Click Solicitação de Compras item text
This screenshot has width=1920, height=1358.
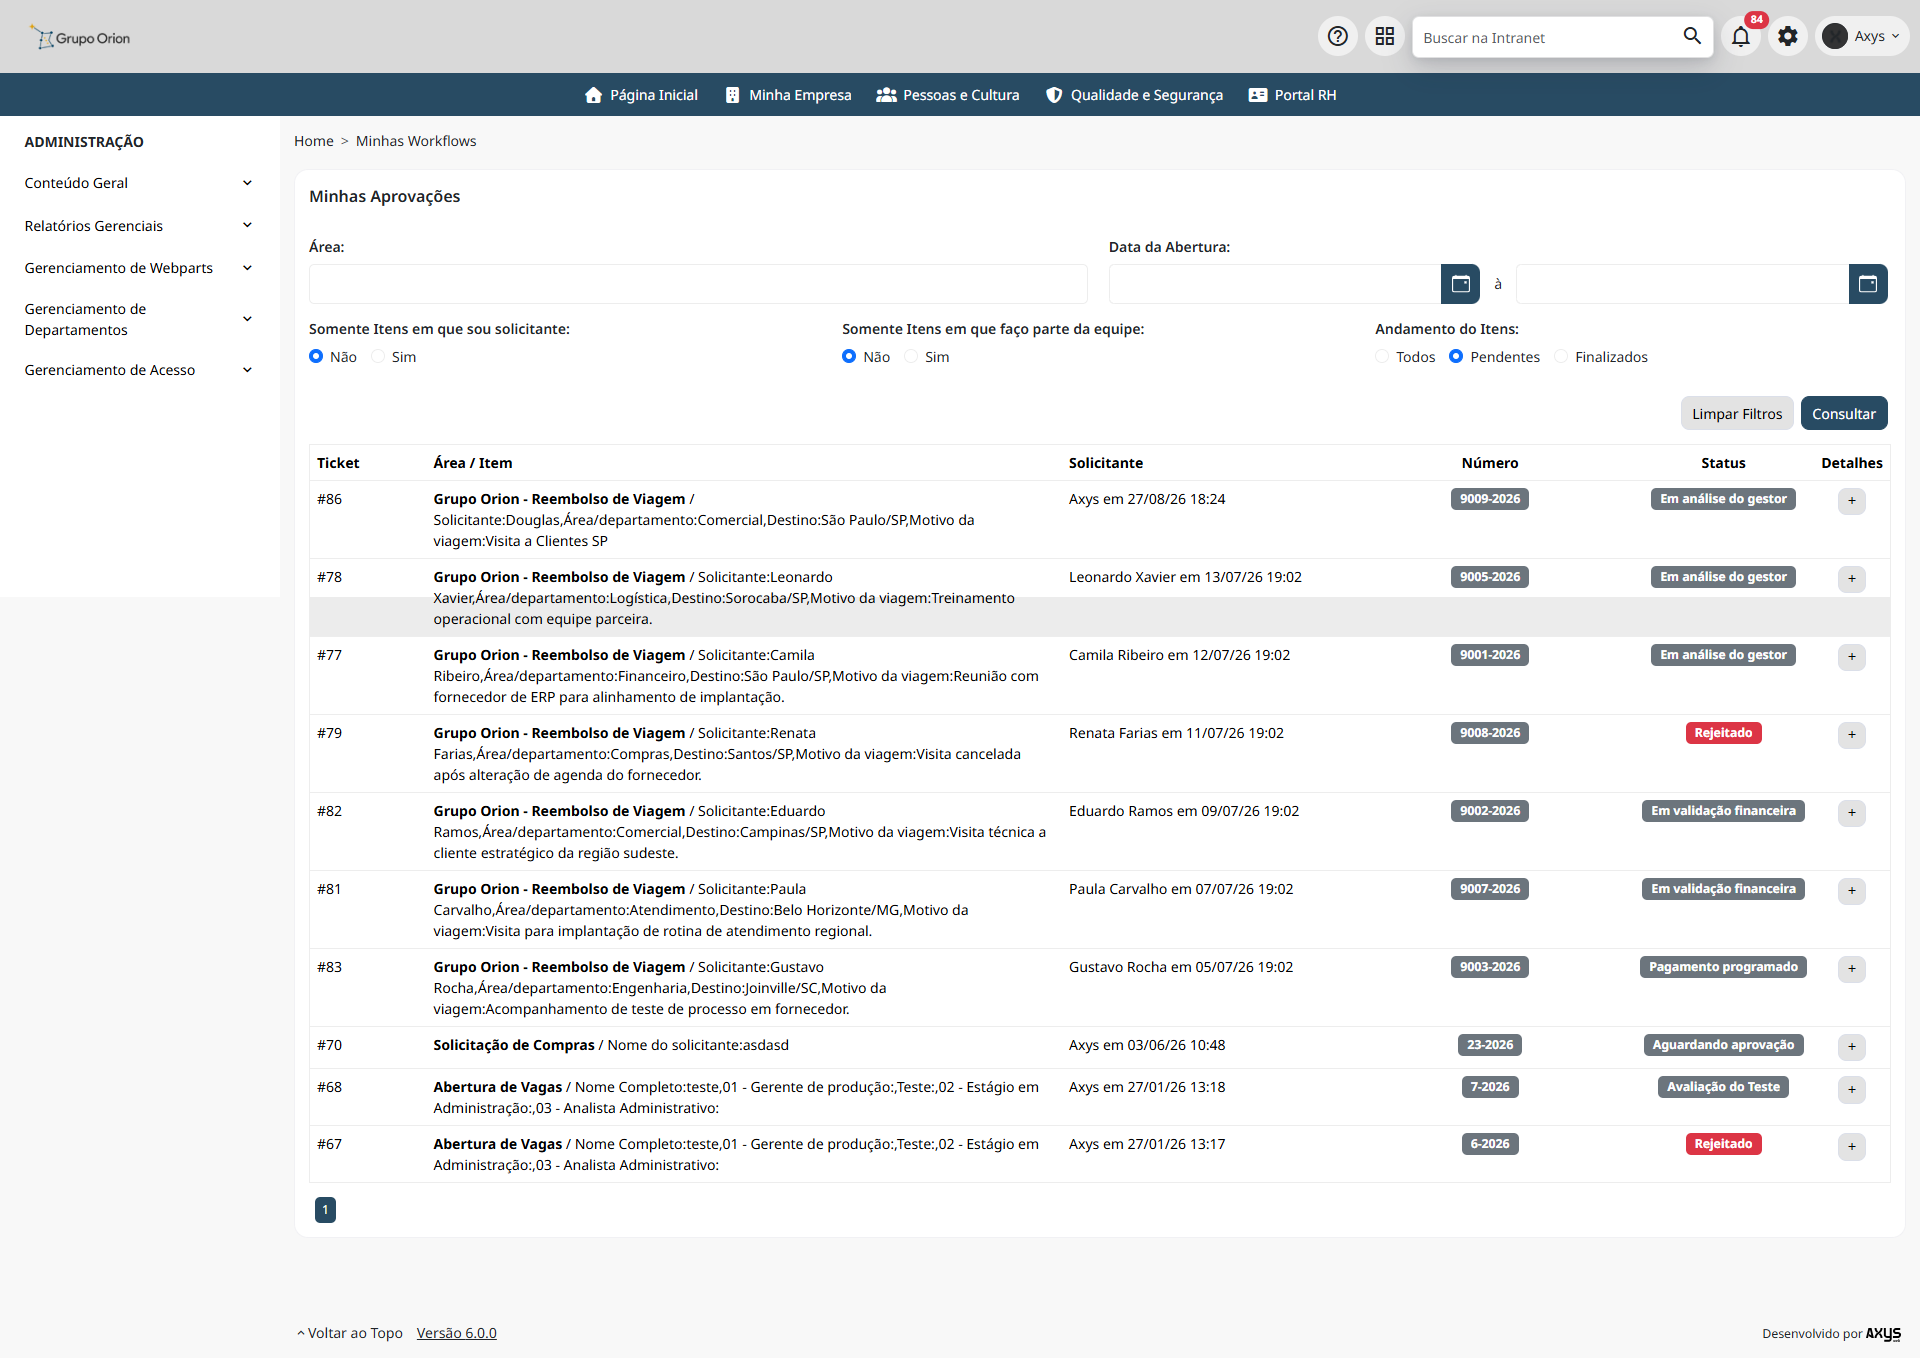(514, 1045)
